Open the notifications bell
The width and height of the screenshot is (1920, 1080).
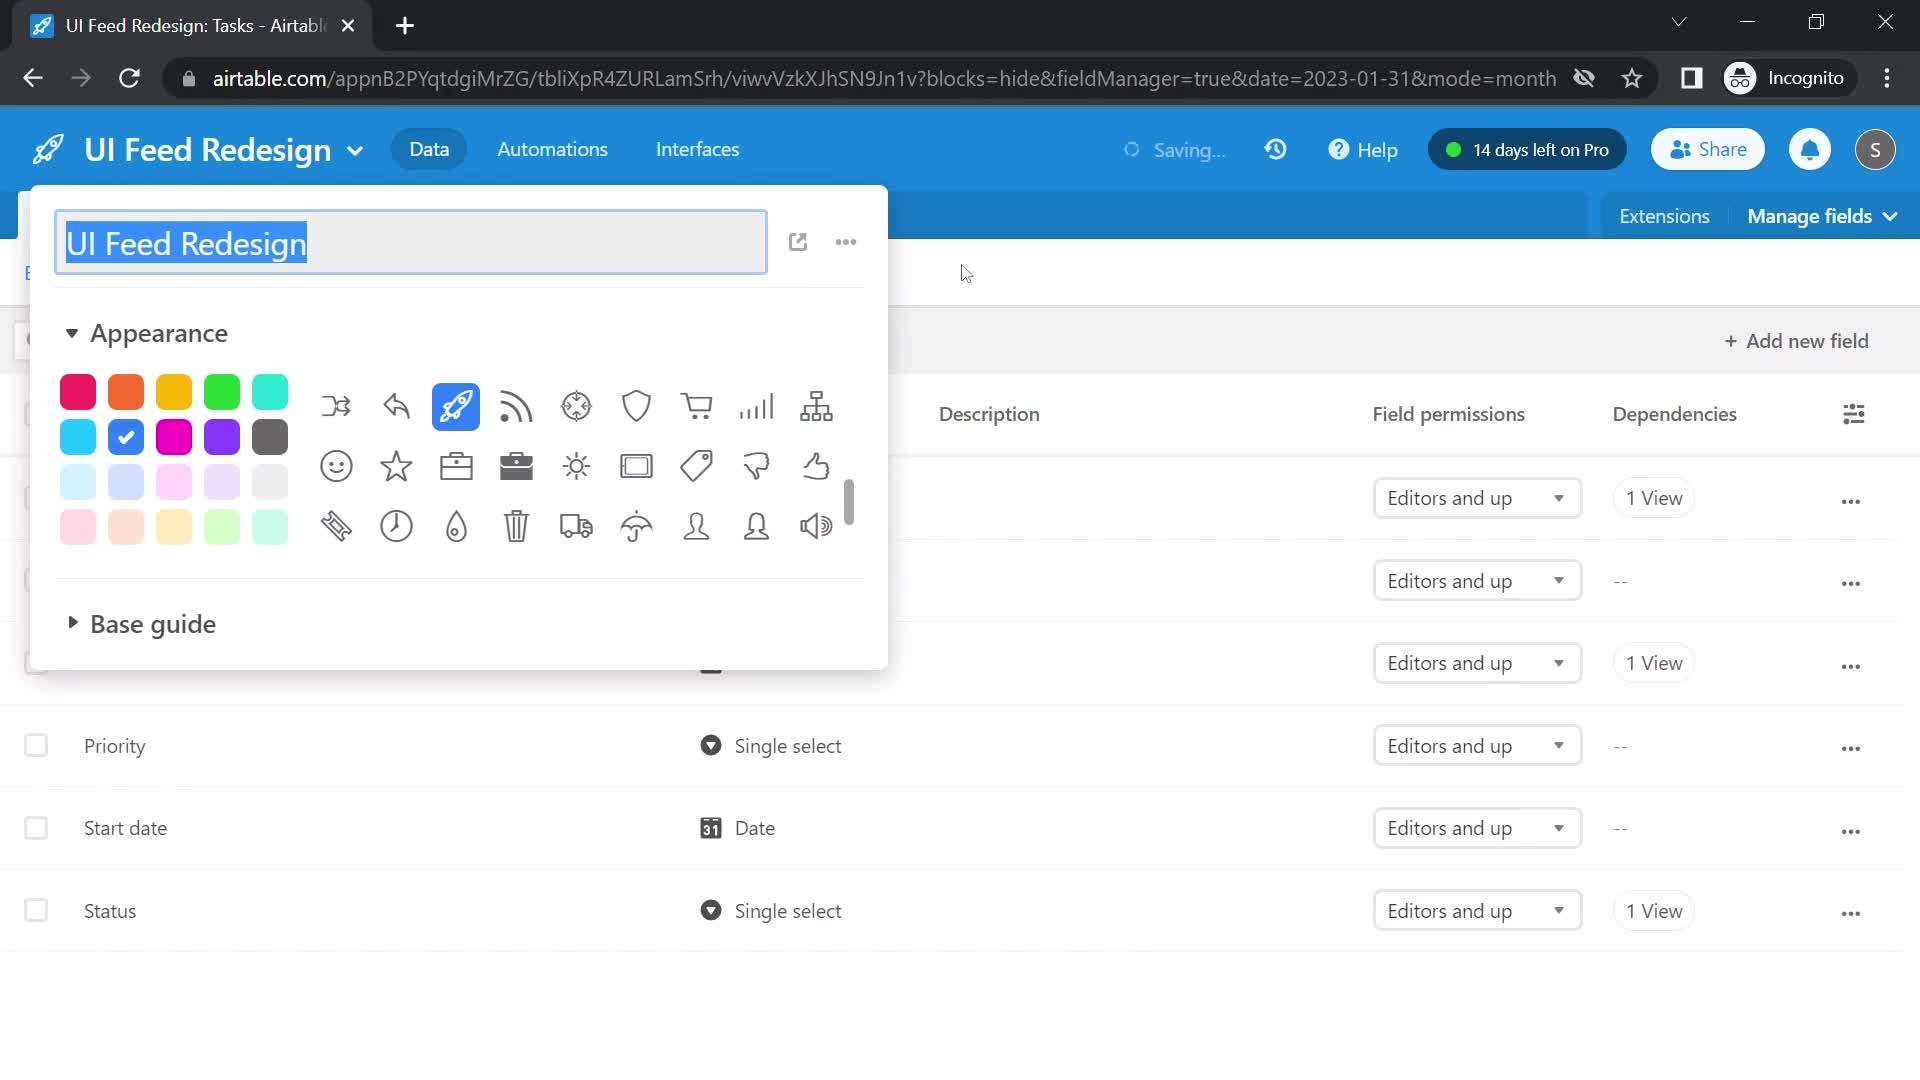[1810, 150]
